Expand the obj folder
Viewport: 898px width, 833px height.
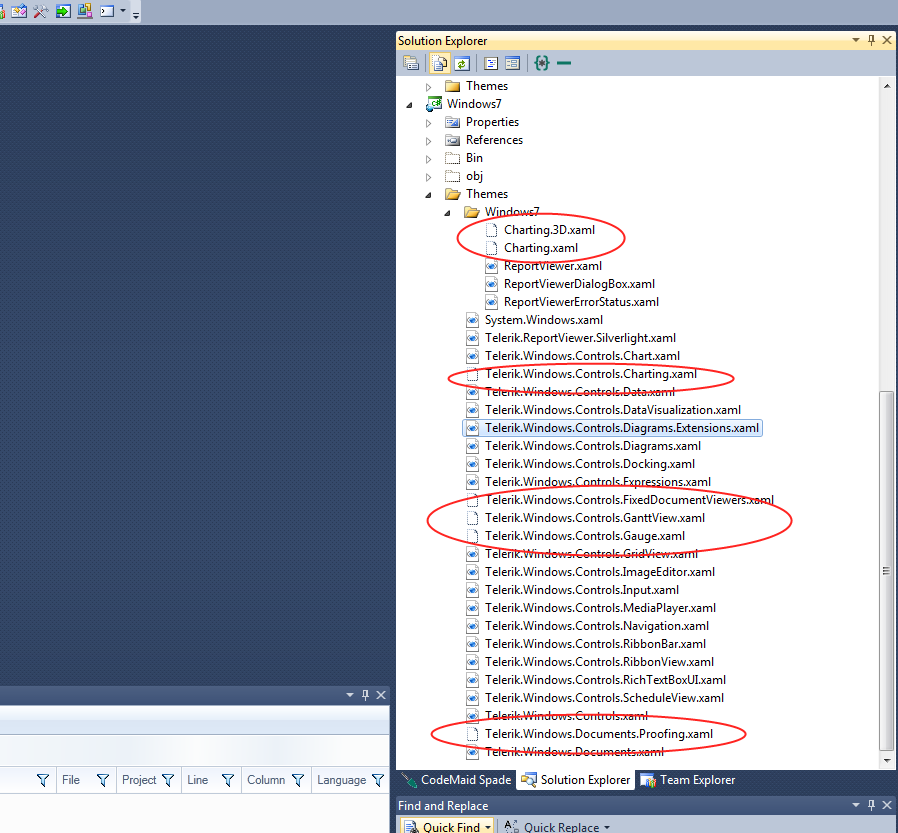(428, 177)
